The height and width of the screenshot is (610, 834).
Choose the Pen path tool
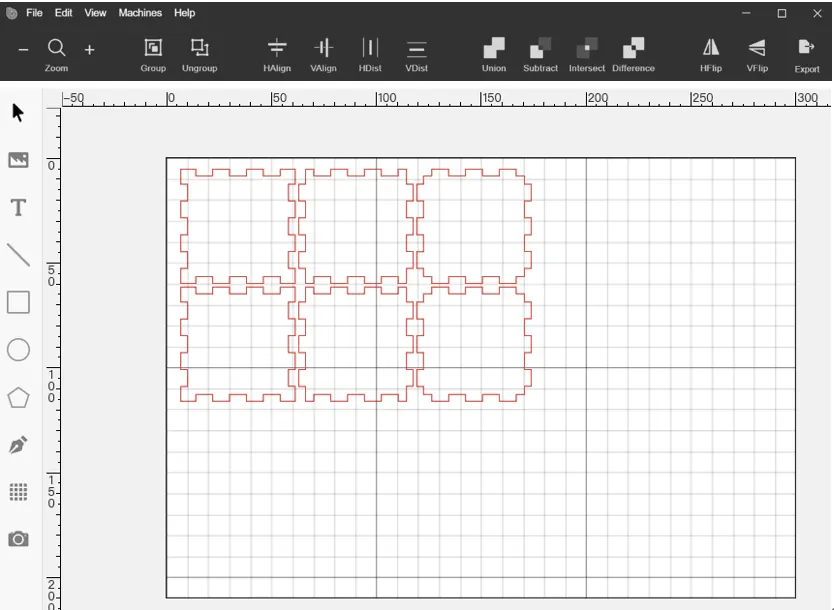pos(18,445)
